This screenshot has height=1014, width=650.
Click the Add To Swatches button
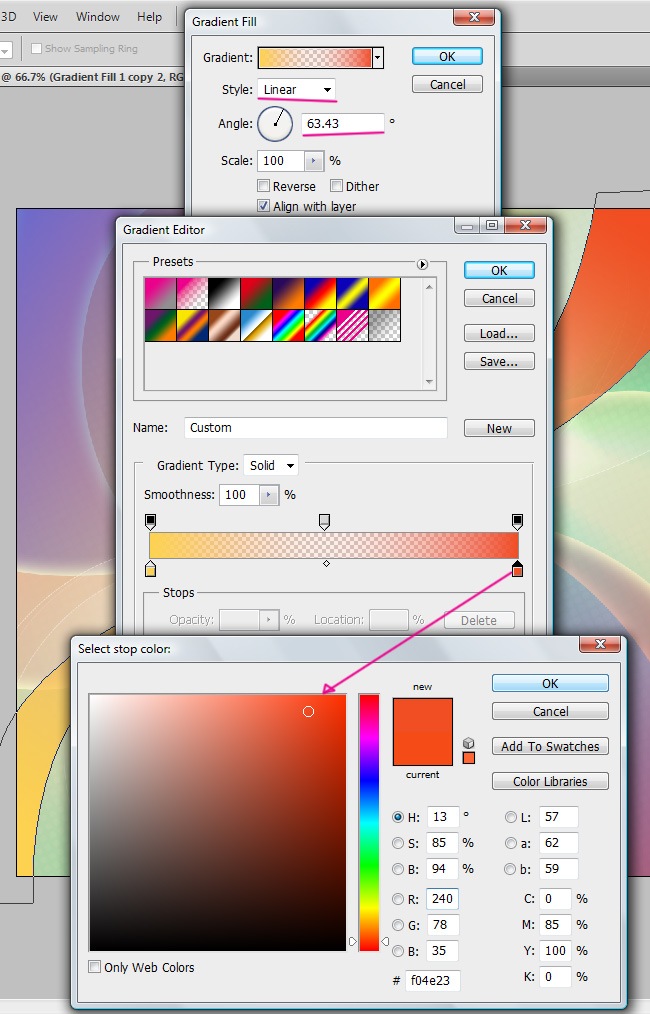coord(550,746)
